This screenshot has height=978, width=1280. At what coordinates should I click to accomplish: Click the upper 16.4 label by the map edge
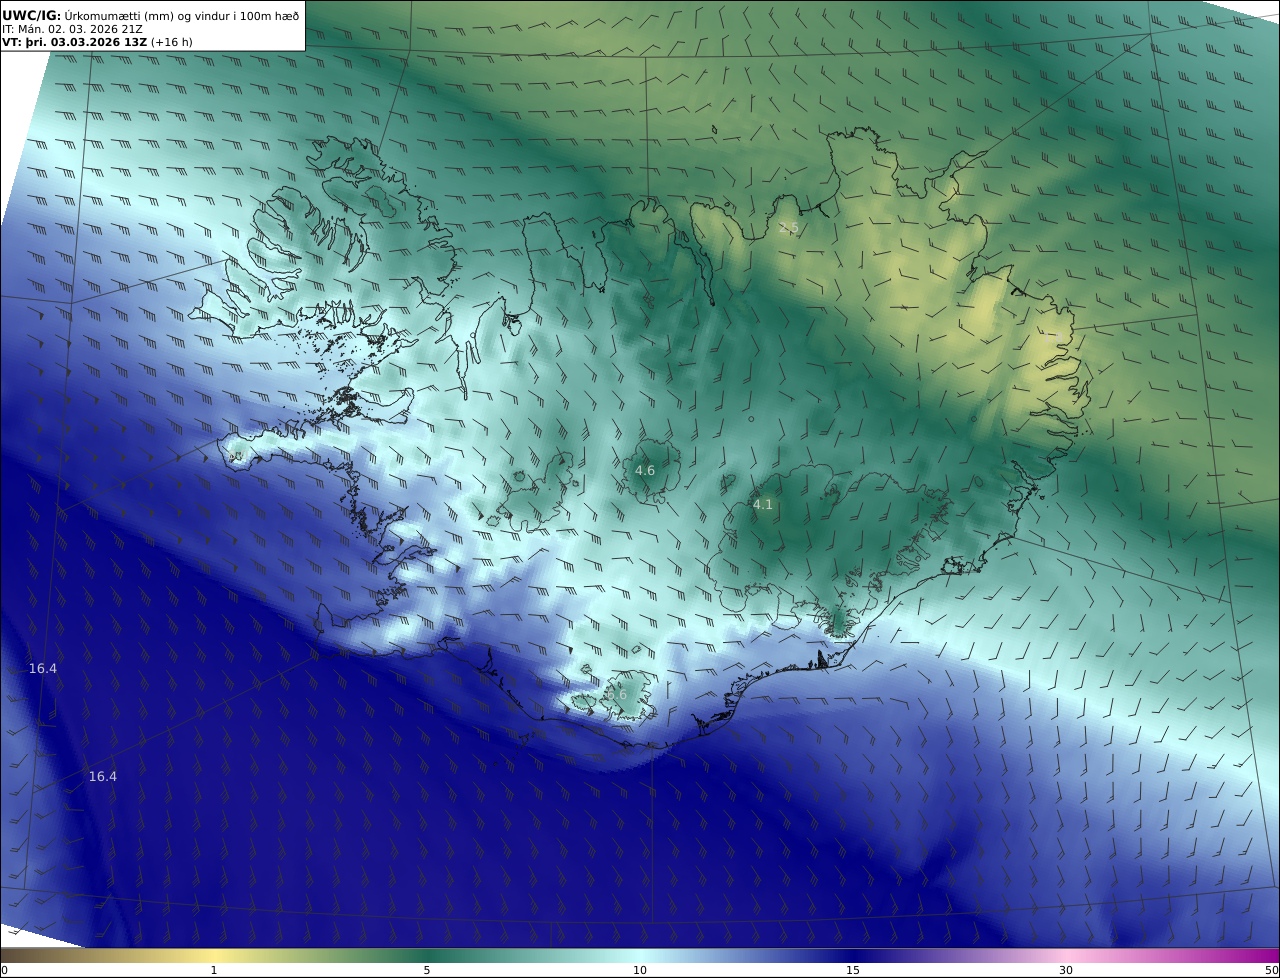click(43, 668)
